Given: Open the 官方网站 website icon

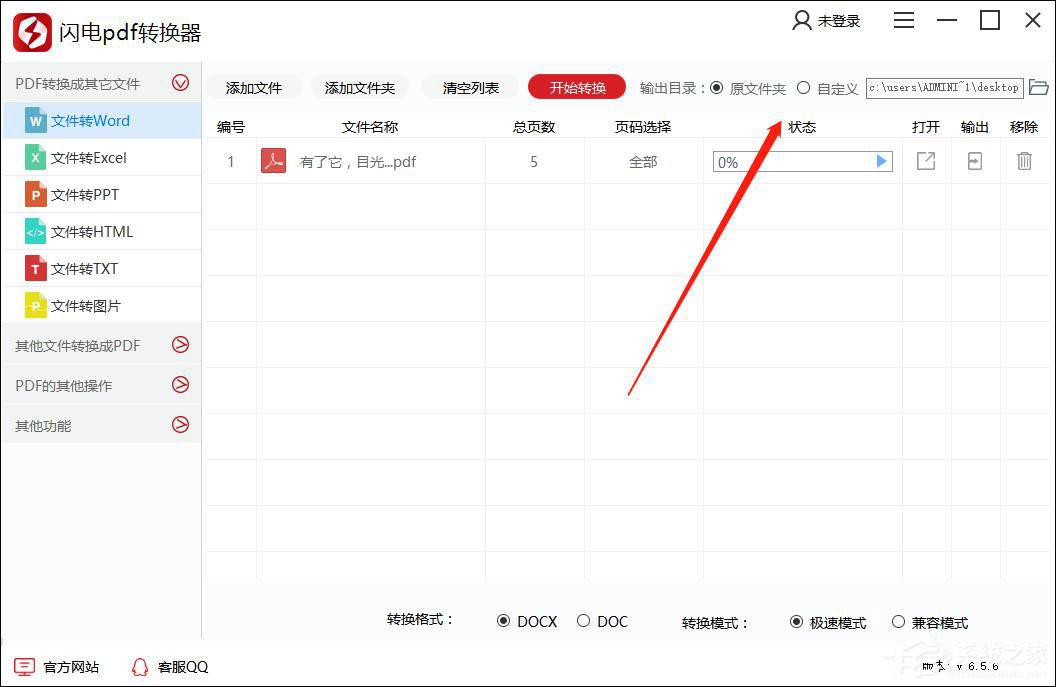Looking at the screenshot, I should click(25, 666).
